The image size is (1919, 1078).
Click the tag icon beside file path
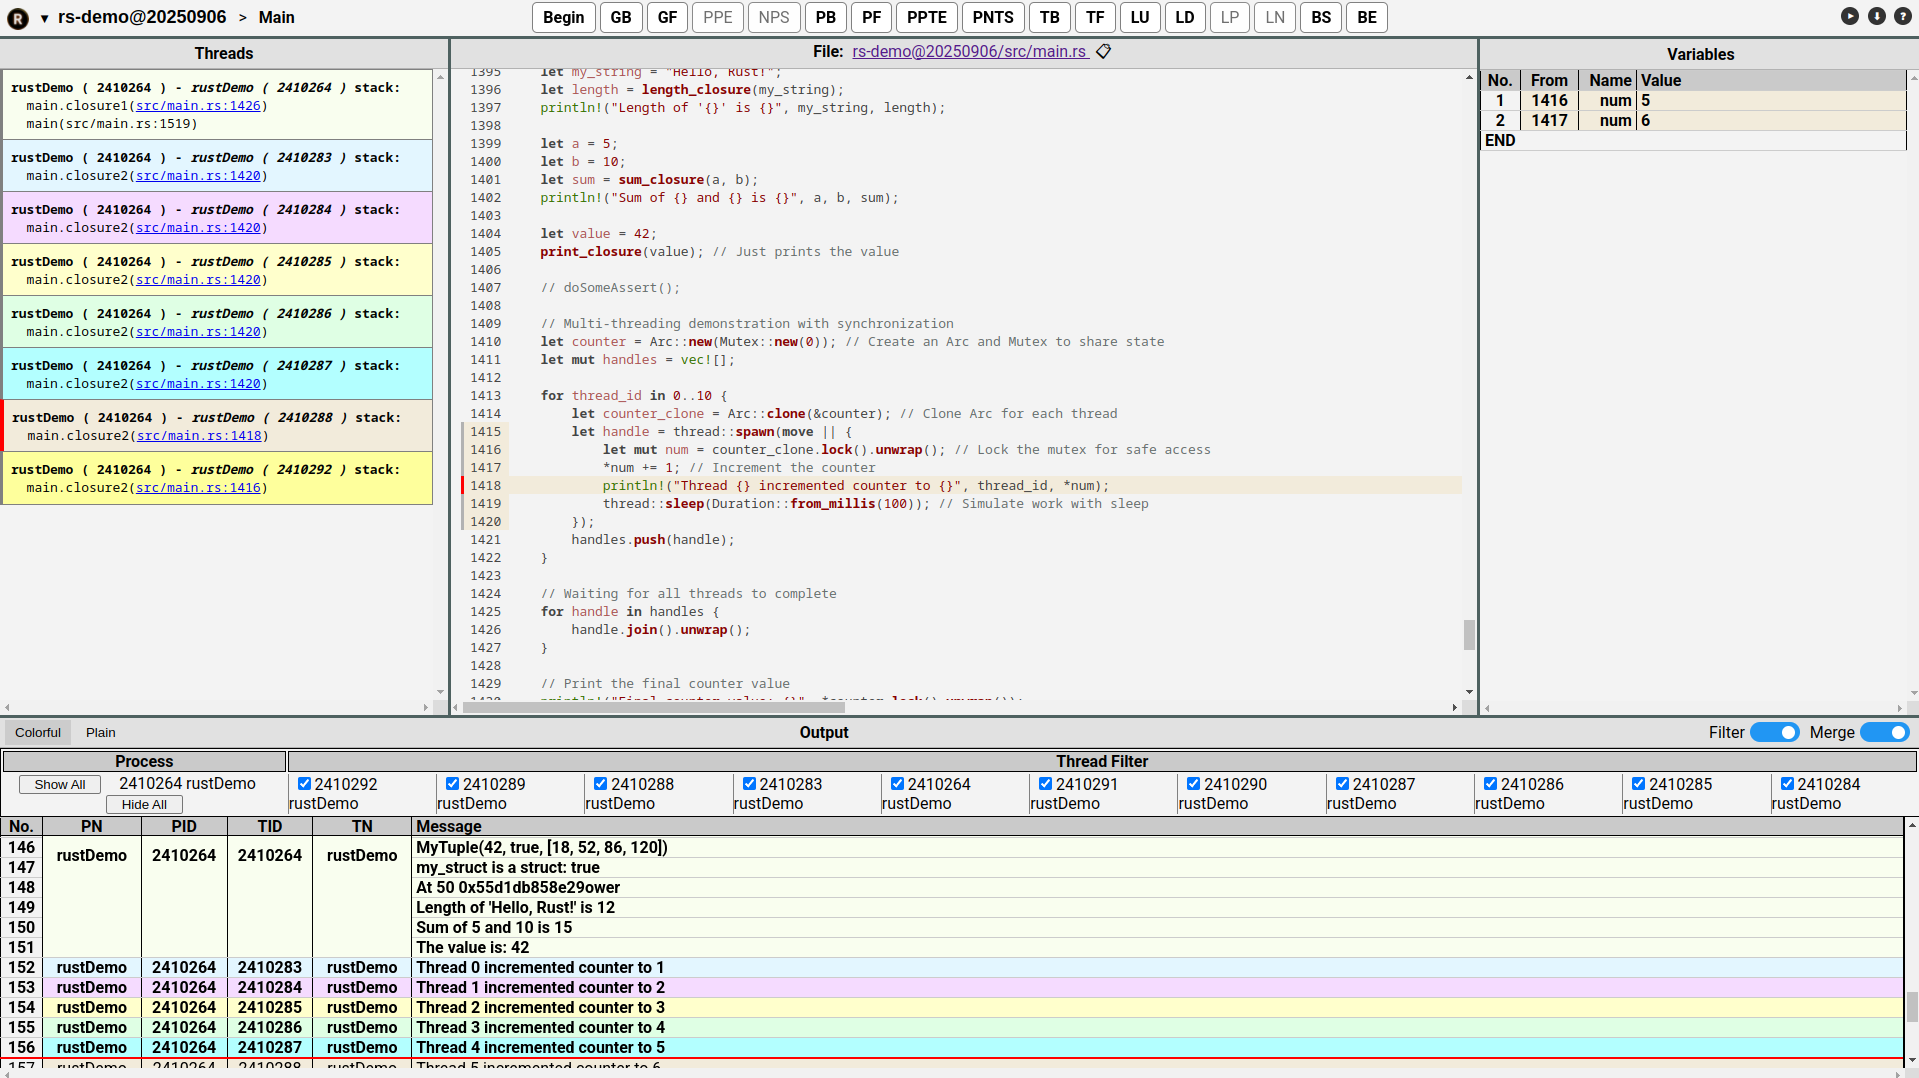click(x=1103, y=51)
